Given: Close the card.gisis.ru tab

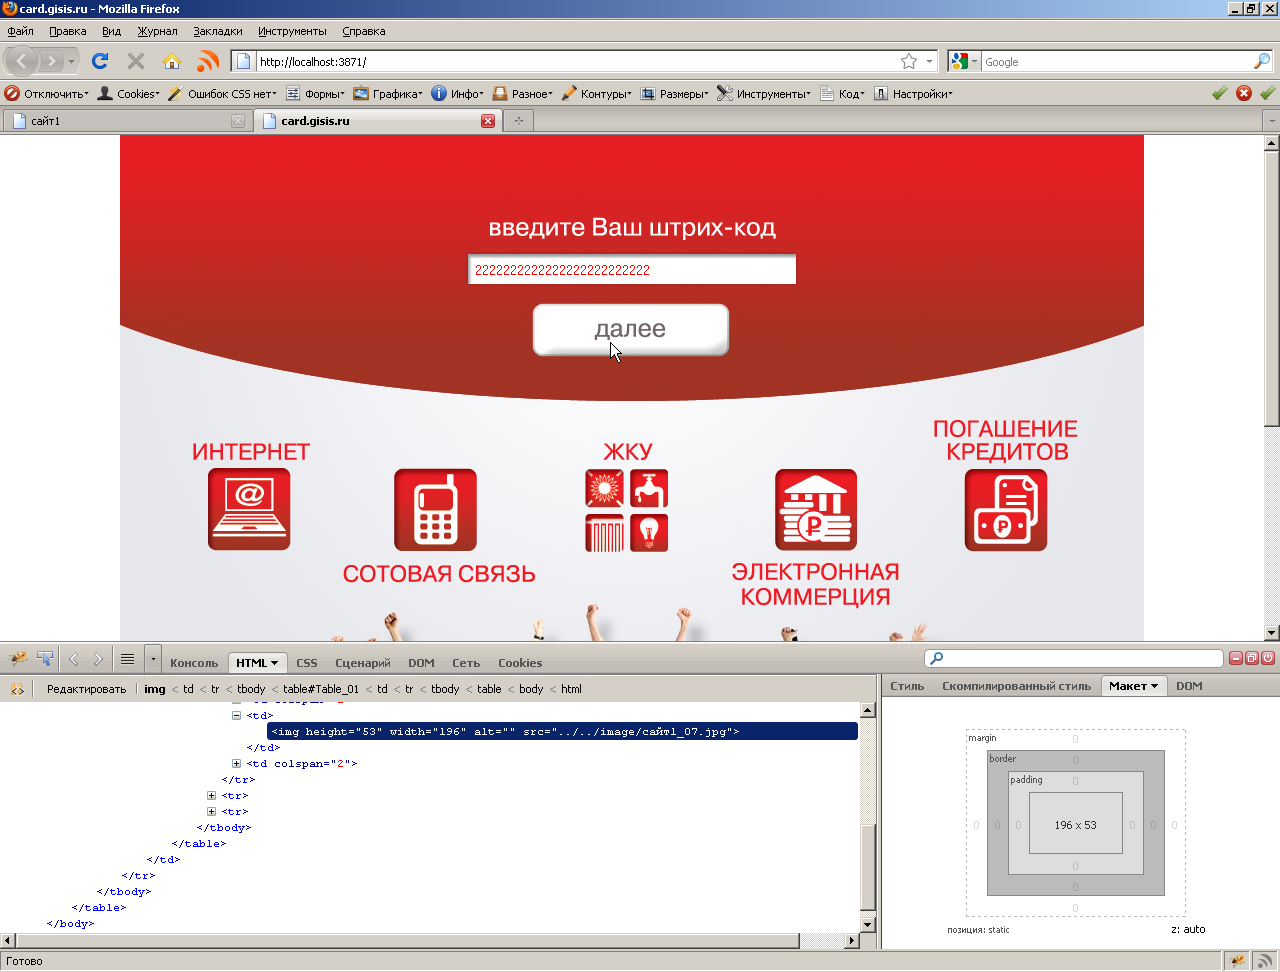Looking at the screenshot, I should coord(488,121).
